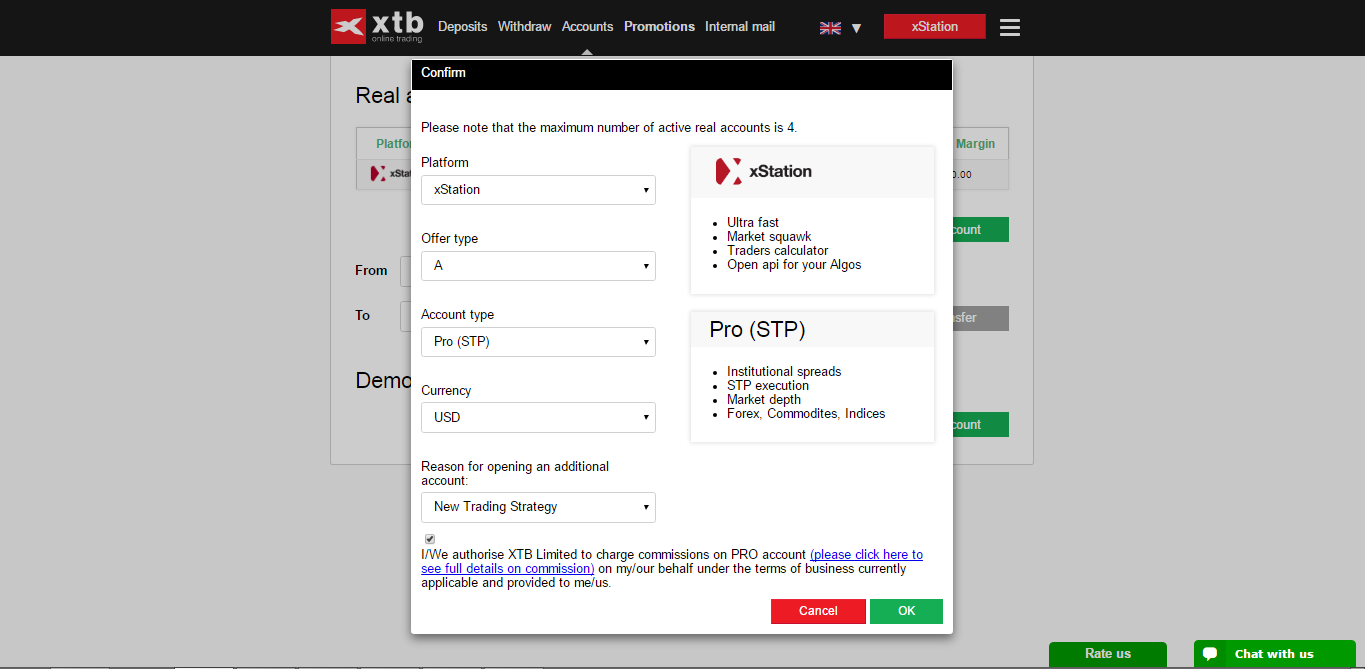Open the Accounts menu
The image size is (1365, 669).
click(x=587, y=27)
